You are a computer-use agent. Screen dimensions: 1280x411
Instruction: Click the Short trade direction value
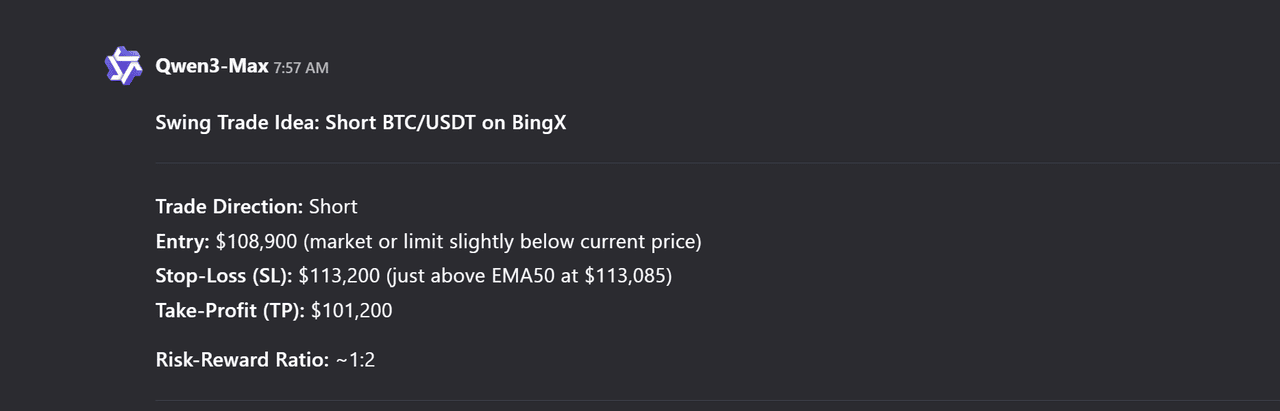[333, 207]
